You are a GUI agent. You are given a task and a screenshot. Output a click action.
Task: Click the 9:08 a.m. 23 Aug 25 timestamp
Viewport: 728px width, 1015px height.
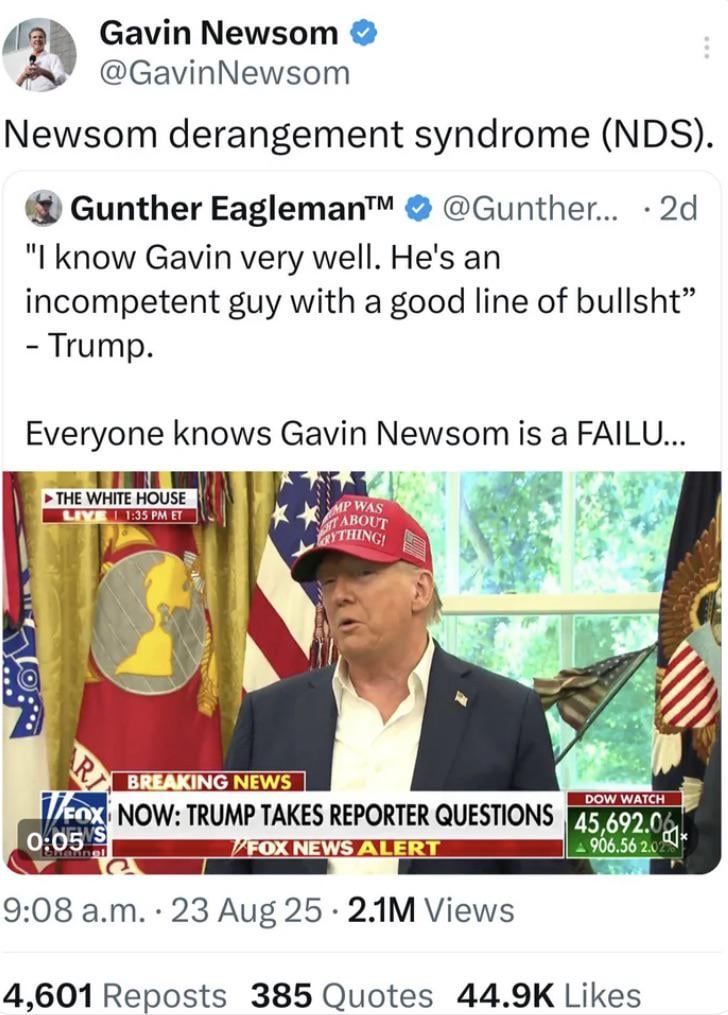[162, 910]
